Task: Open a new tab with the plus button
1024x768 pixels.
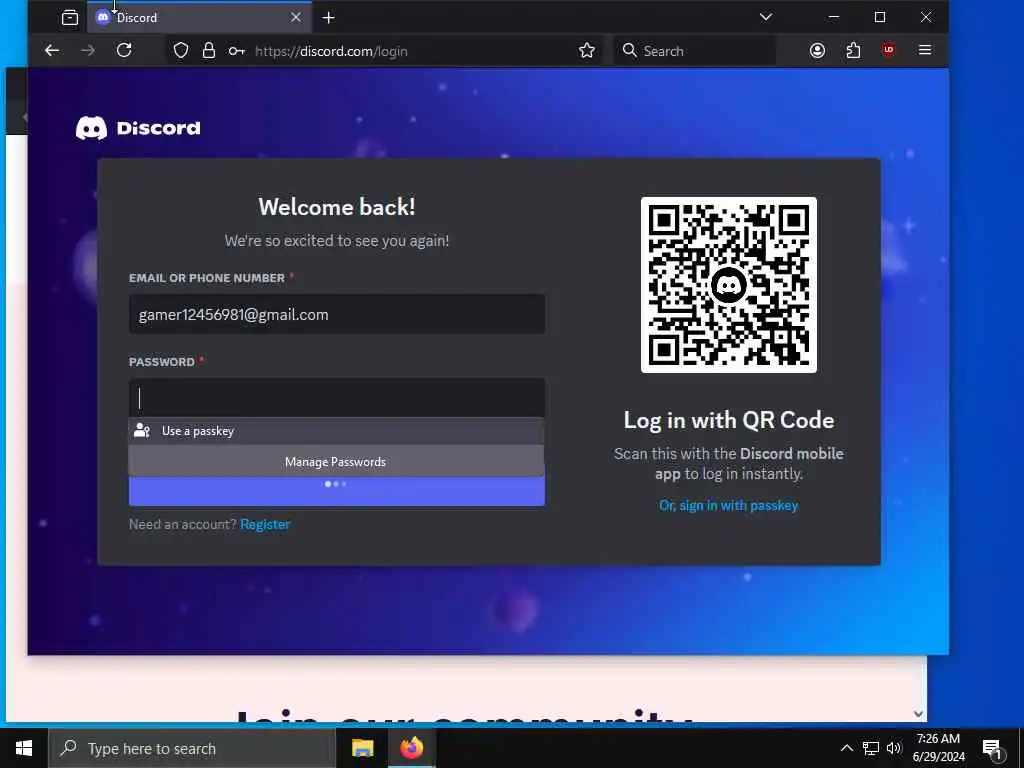Action: [x=328, y=18]
